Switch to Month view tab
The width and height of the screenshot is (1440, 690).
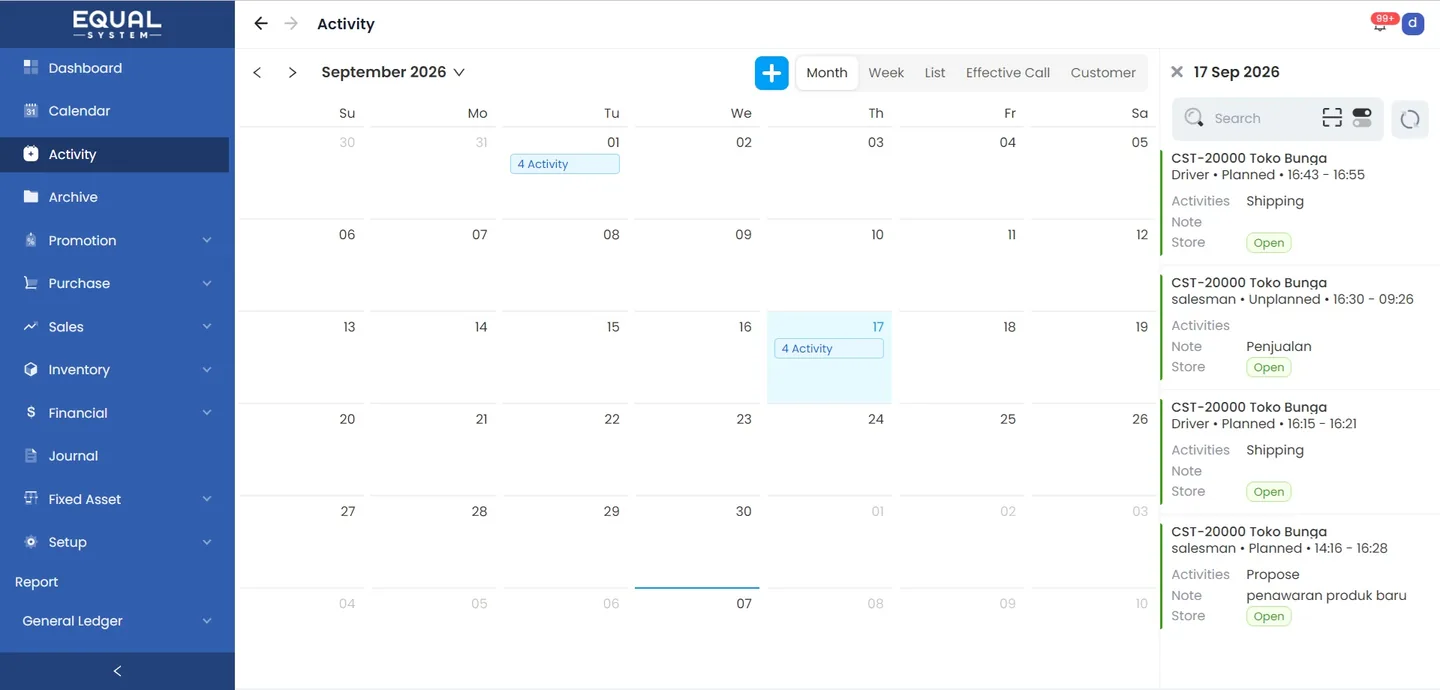pos(827,73)
